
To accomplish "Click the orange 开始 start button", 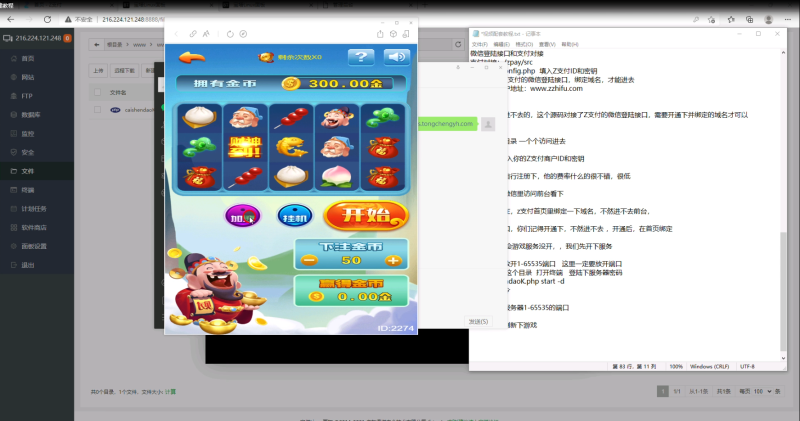I will click(366, 215).
